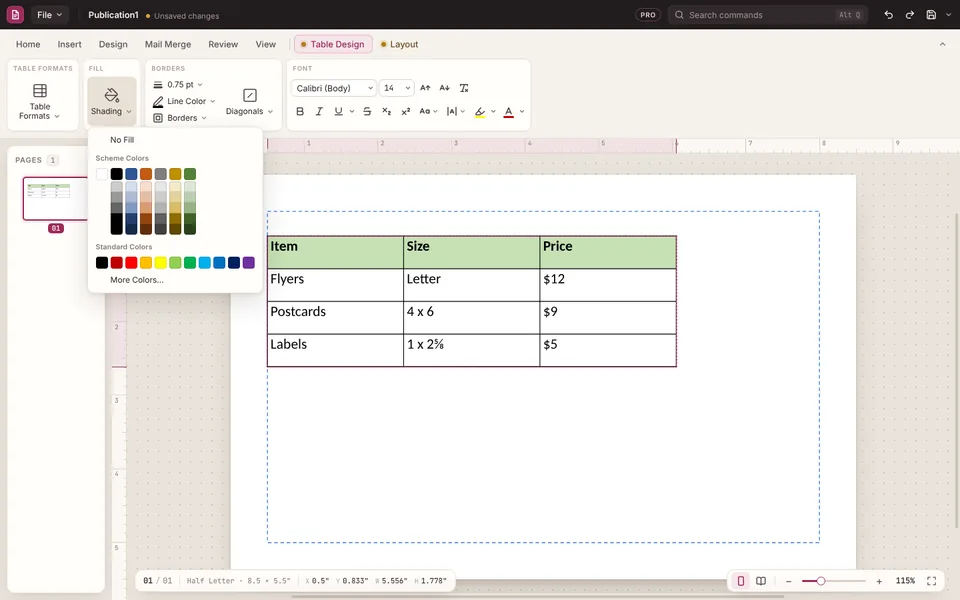This screenshot has width=960, height=600.
Task: Choose No Fill in shading menu
Action: point(122,140)
